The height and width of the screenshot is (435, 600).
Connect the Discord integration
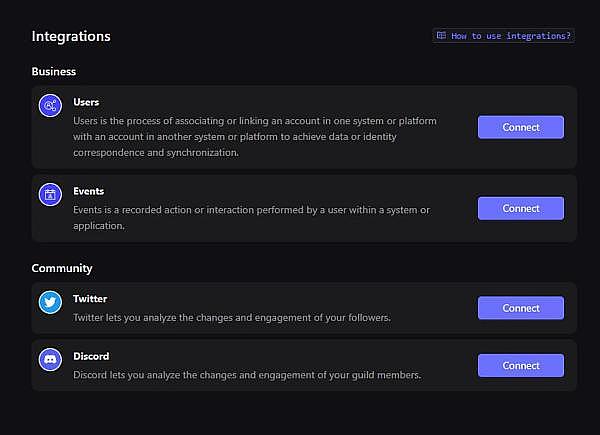(520, 365)
